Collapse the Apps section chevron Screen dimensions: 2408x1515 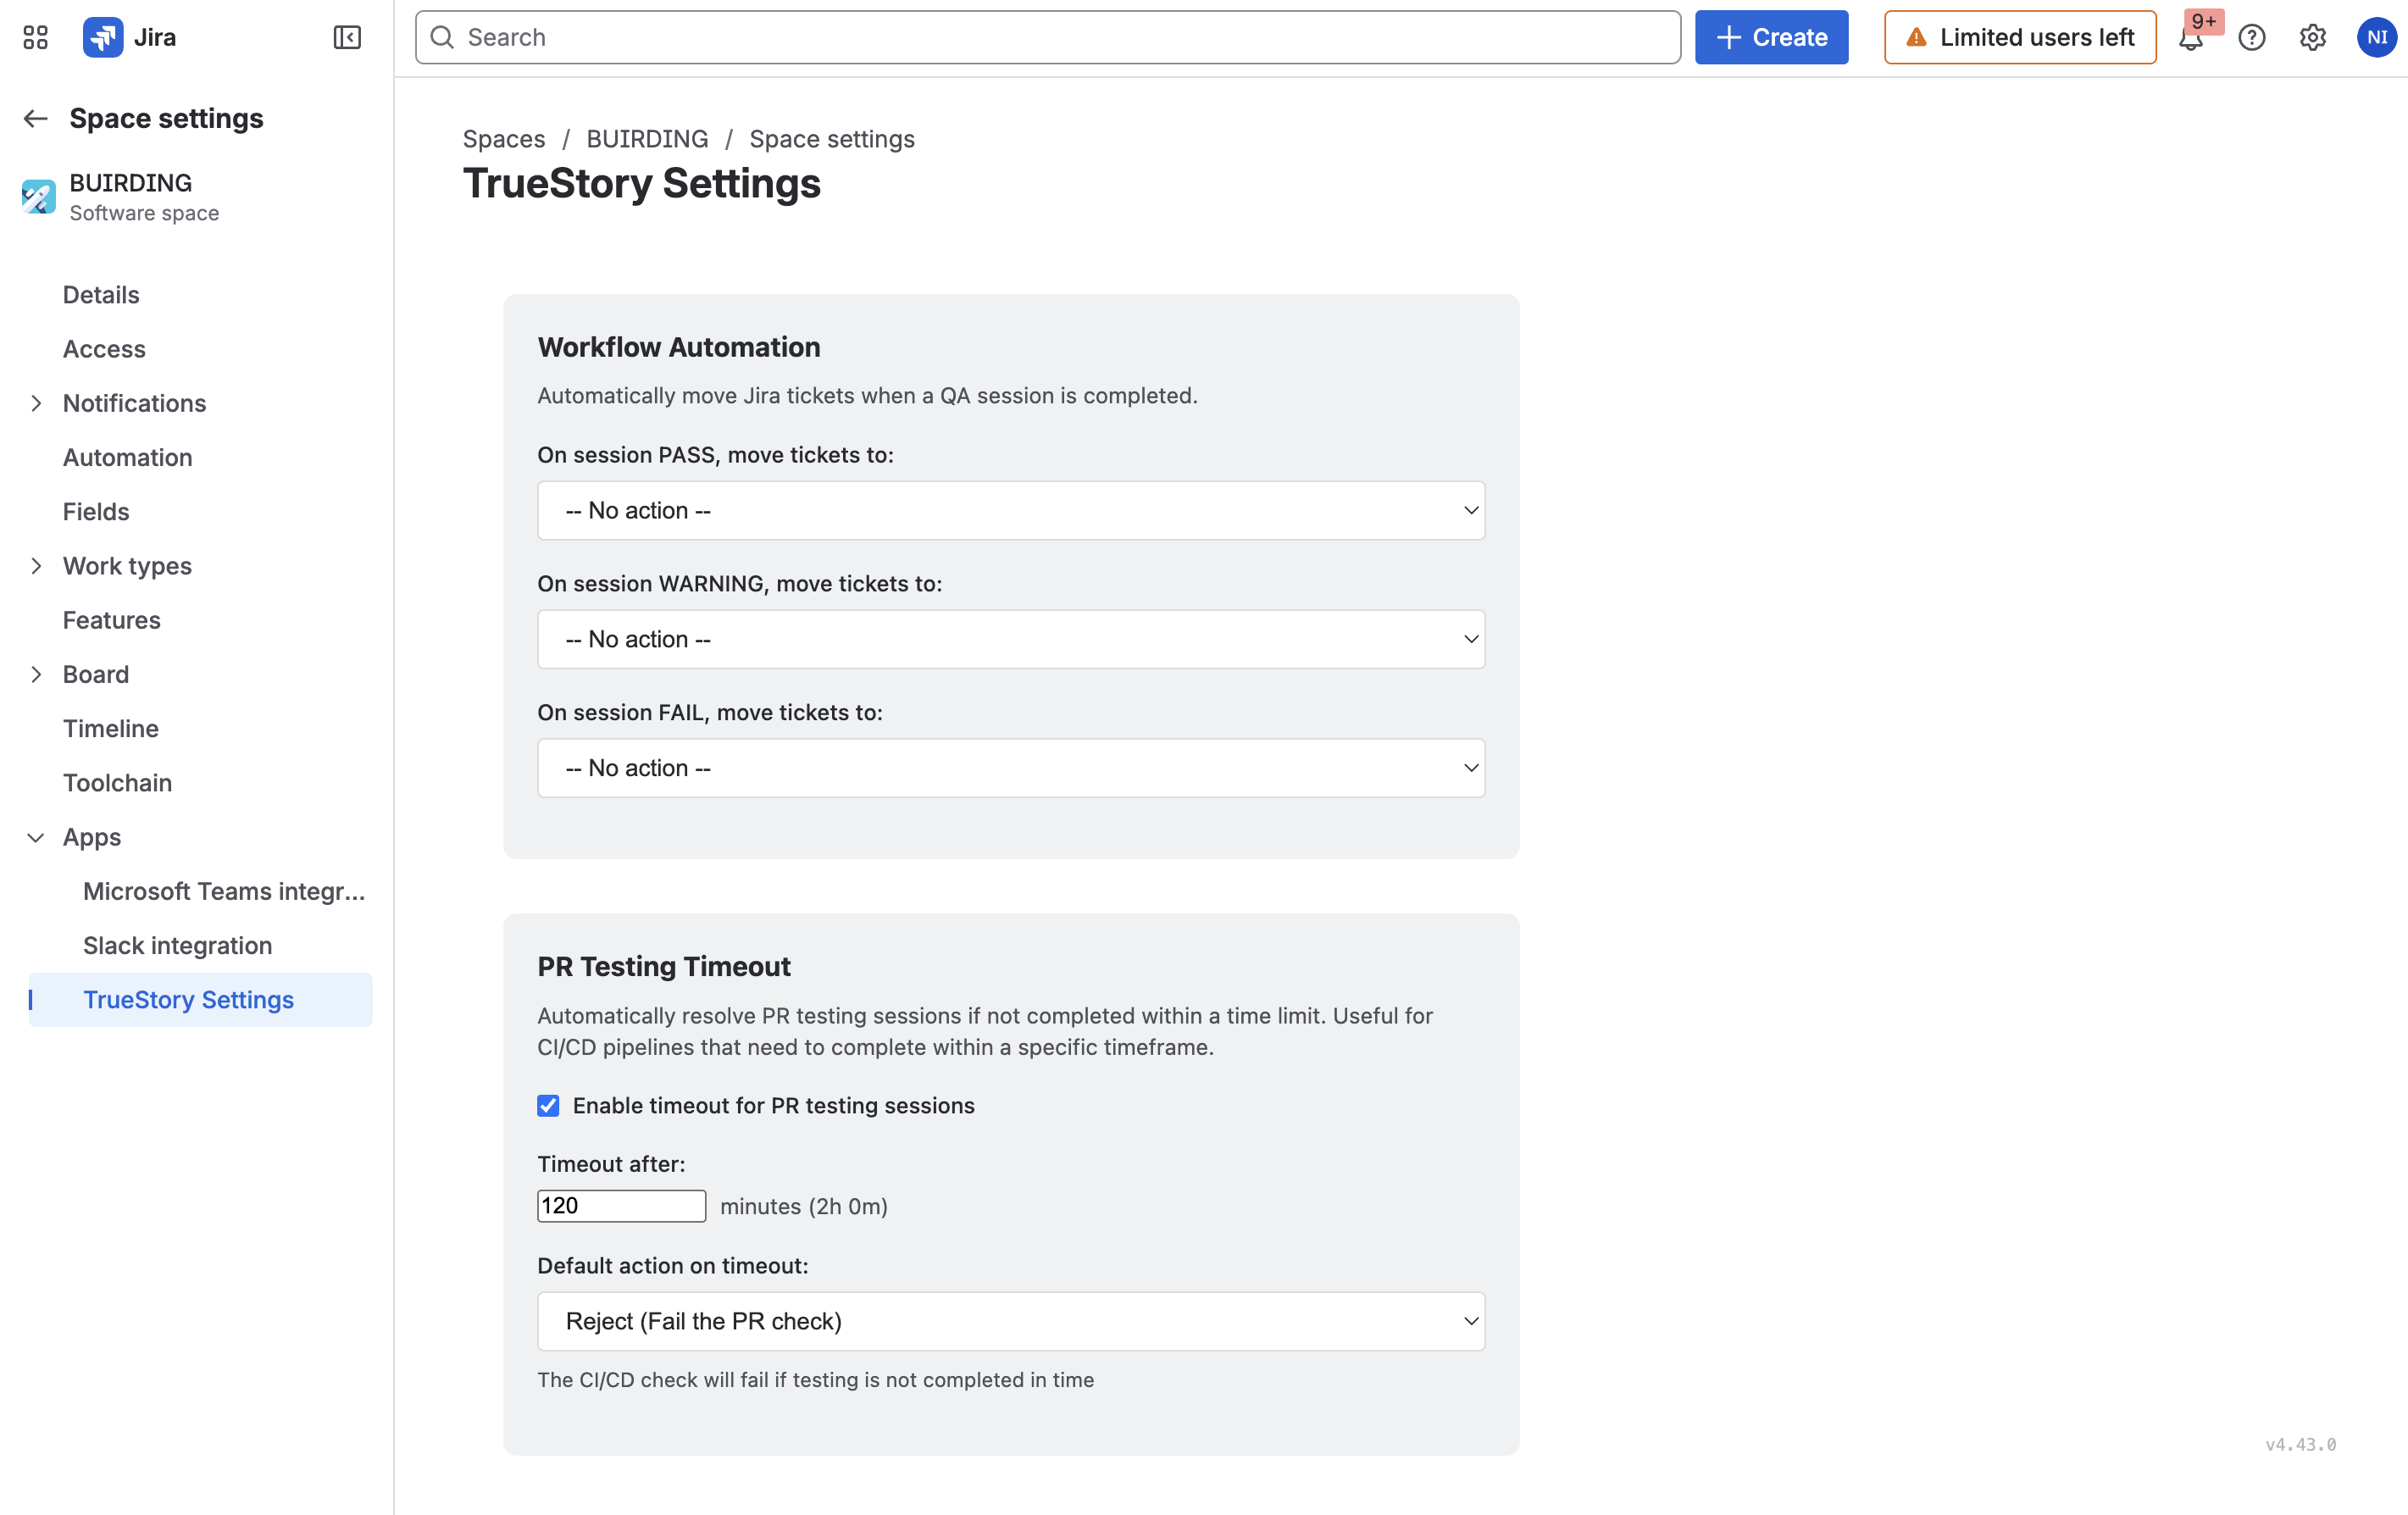[x=36, y=837]
